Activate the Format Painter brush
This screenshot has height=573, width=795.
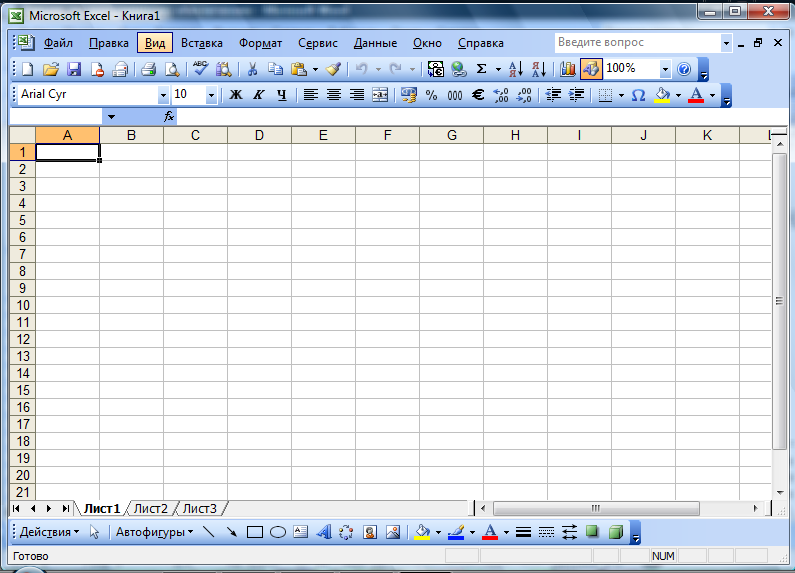pyautogui.click(x=333, y=69)
